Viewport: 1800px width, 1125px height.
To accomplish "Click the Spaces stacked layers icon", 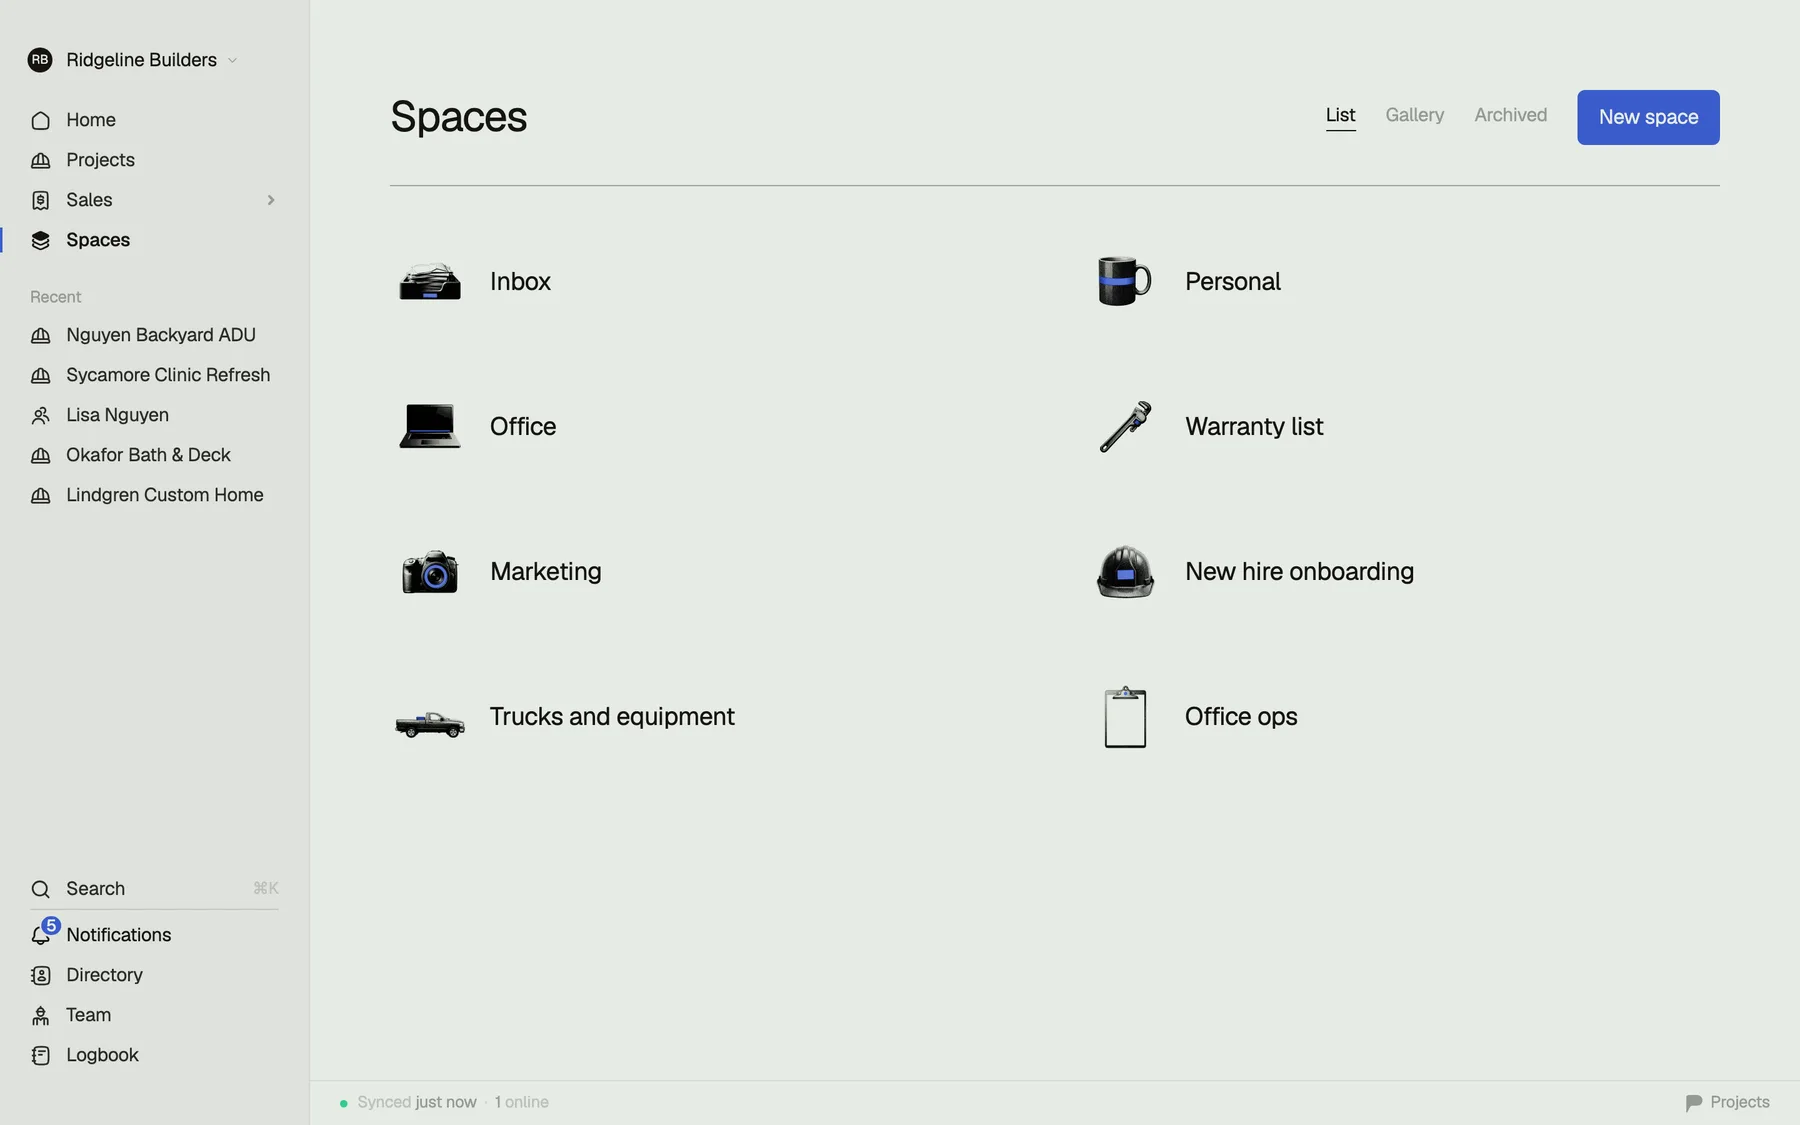I will 40,241.
